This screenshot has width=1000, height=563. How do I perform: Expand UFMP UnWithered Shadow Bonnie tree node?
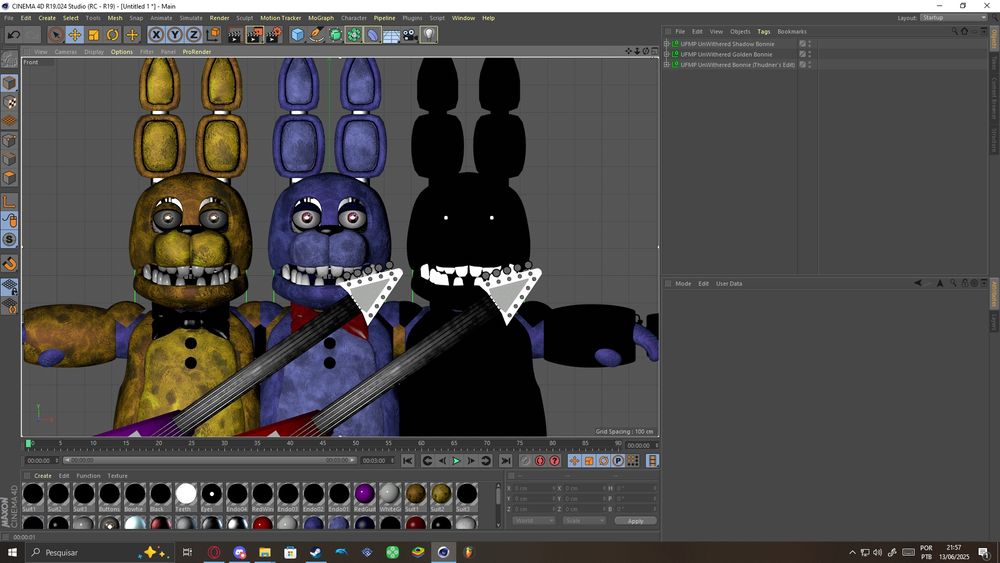[666, 44]
